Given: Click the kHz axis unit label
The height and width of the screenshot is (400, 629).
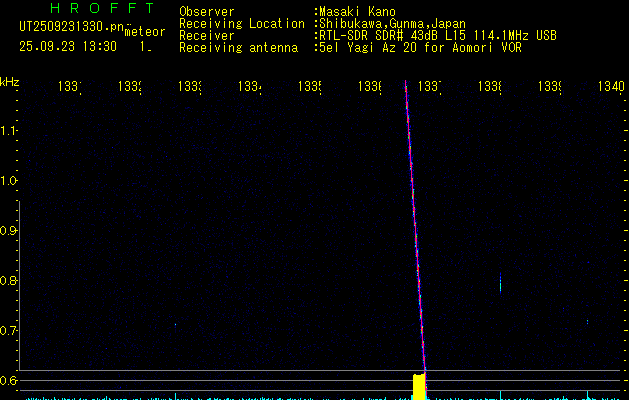Looking at the screenshot, I should pyautogui.click(x=10, y=82).
